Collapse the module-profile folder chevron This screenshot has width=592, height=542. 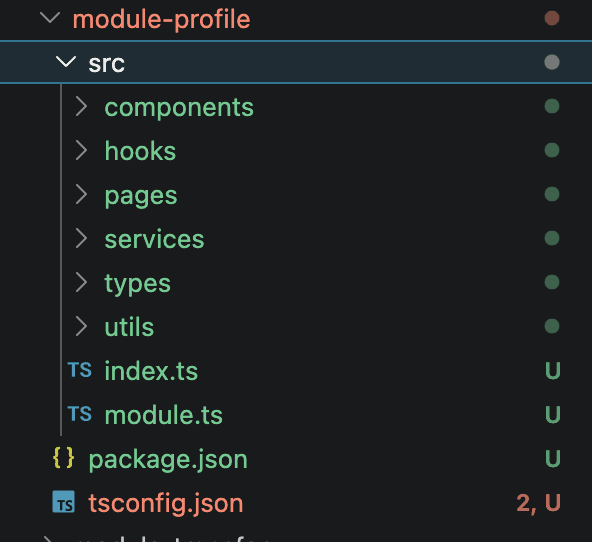50,18
